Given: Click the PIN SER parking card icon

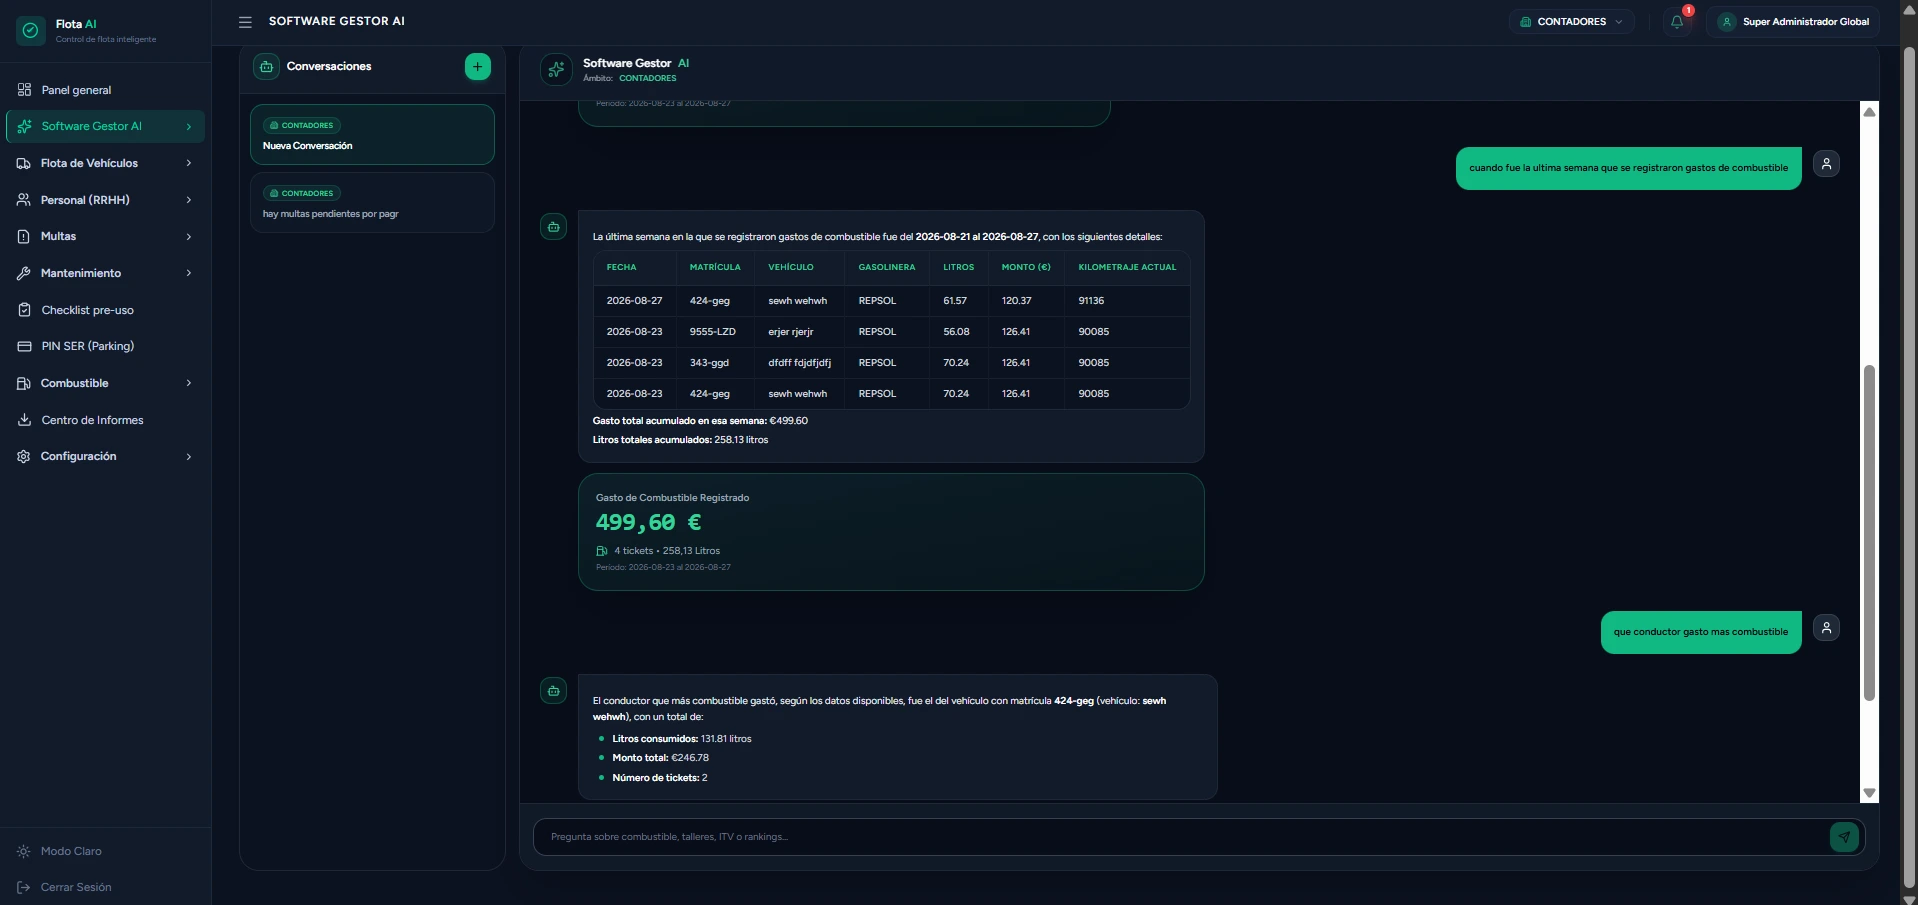Looking at the screenshot, I should [24, 346].
